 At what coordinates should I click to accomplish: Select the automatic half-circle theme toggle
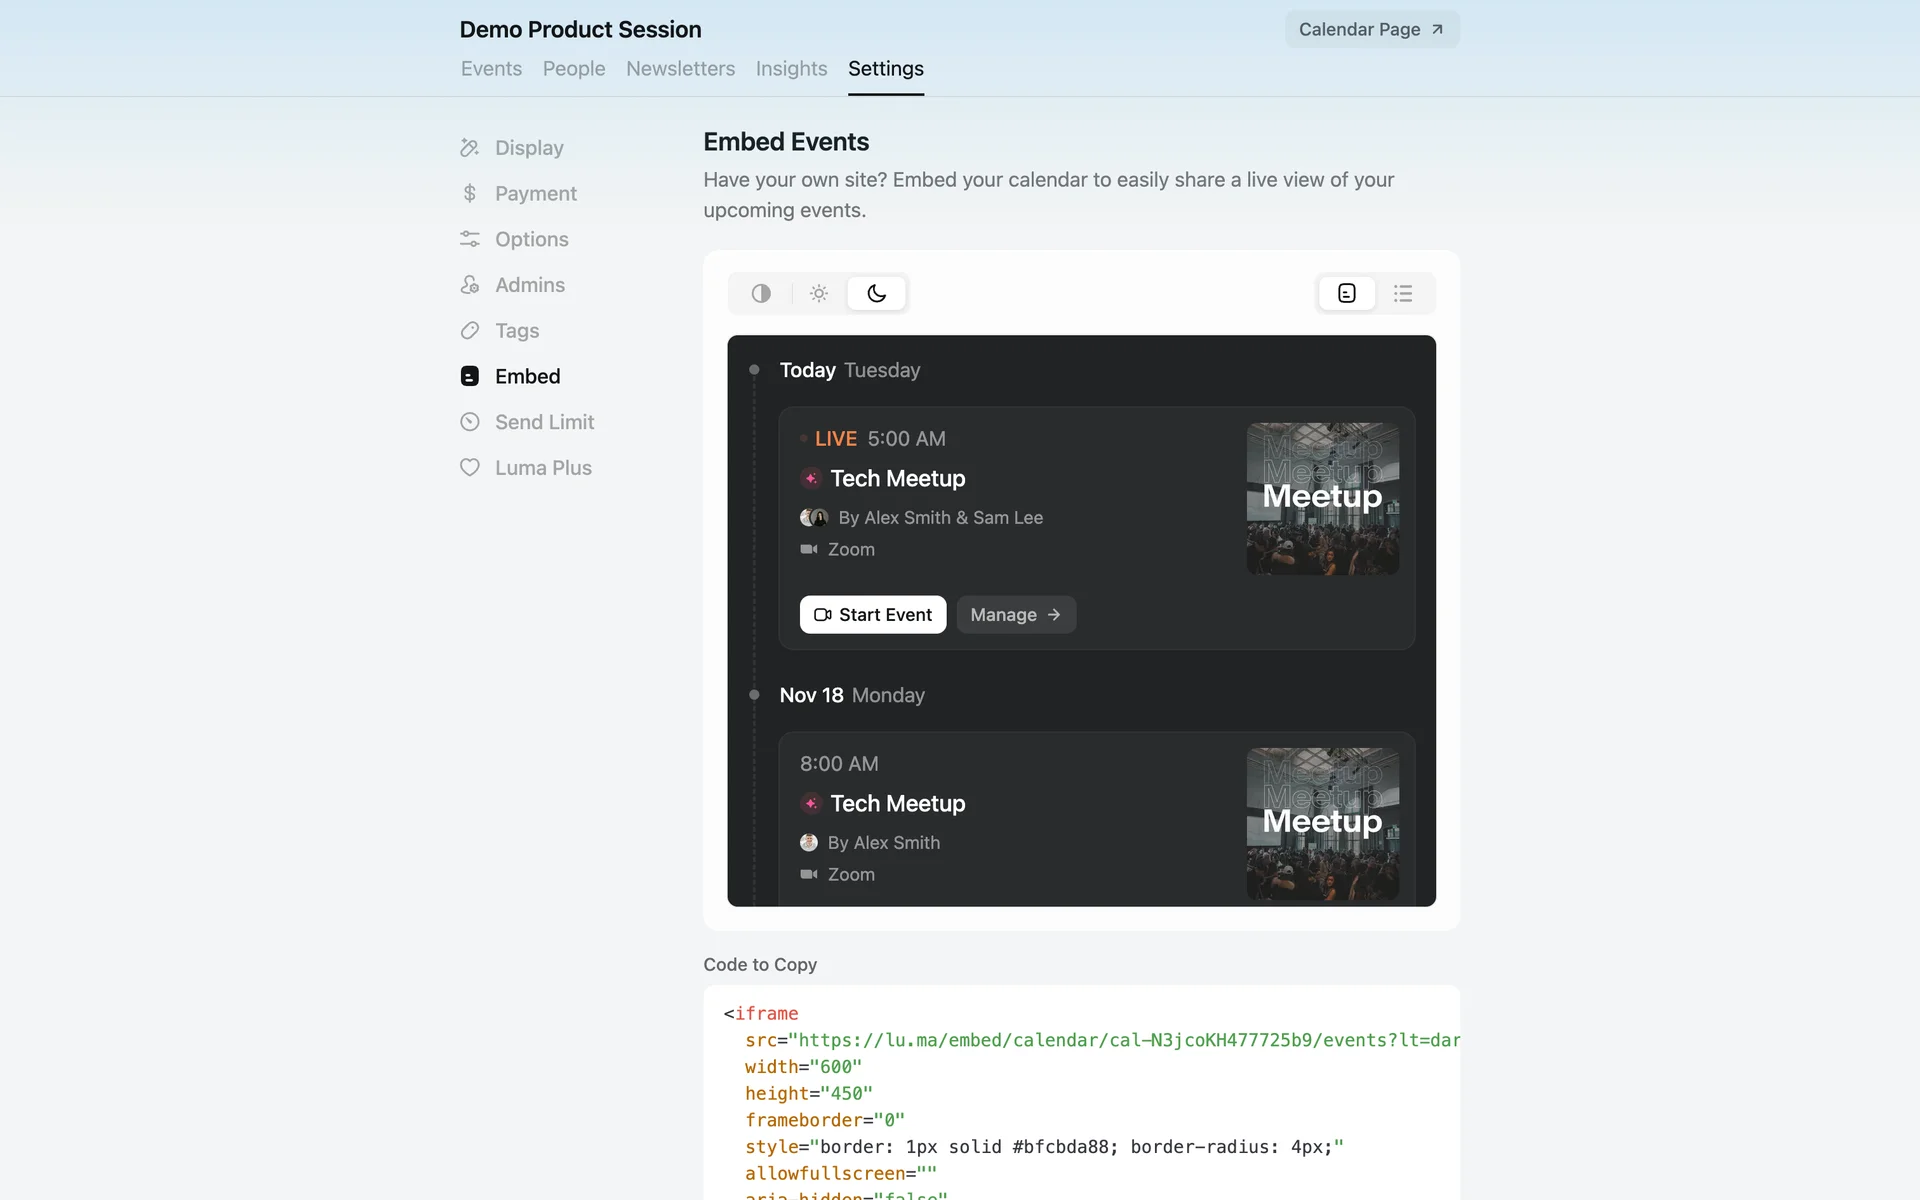click(x=761, y=293)
